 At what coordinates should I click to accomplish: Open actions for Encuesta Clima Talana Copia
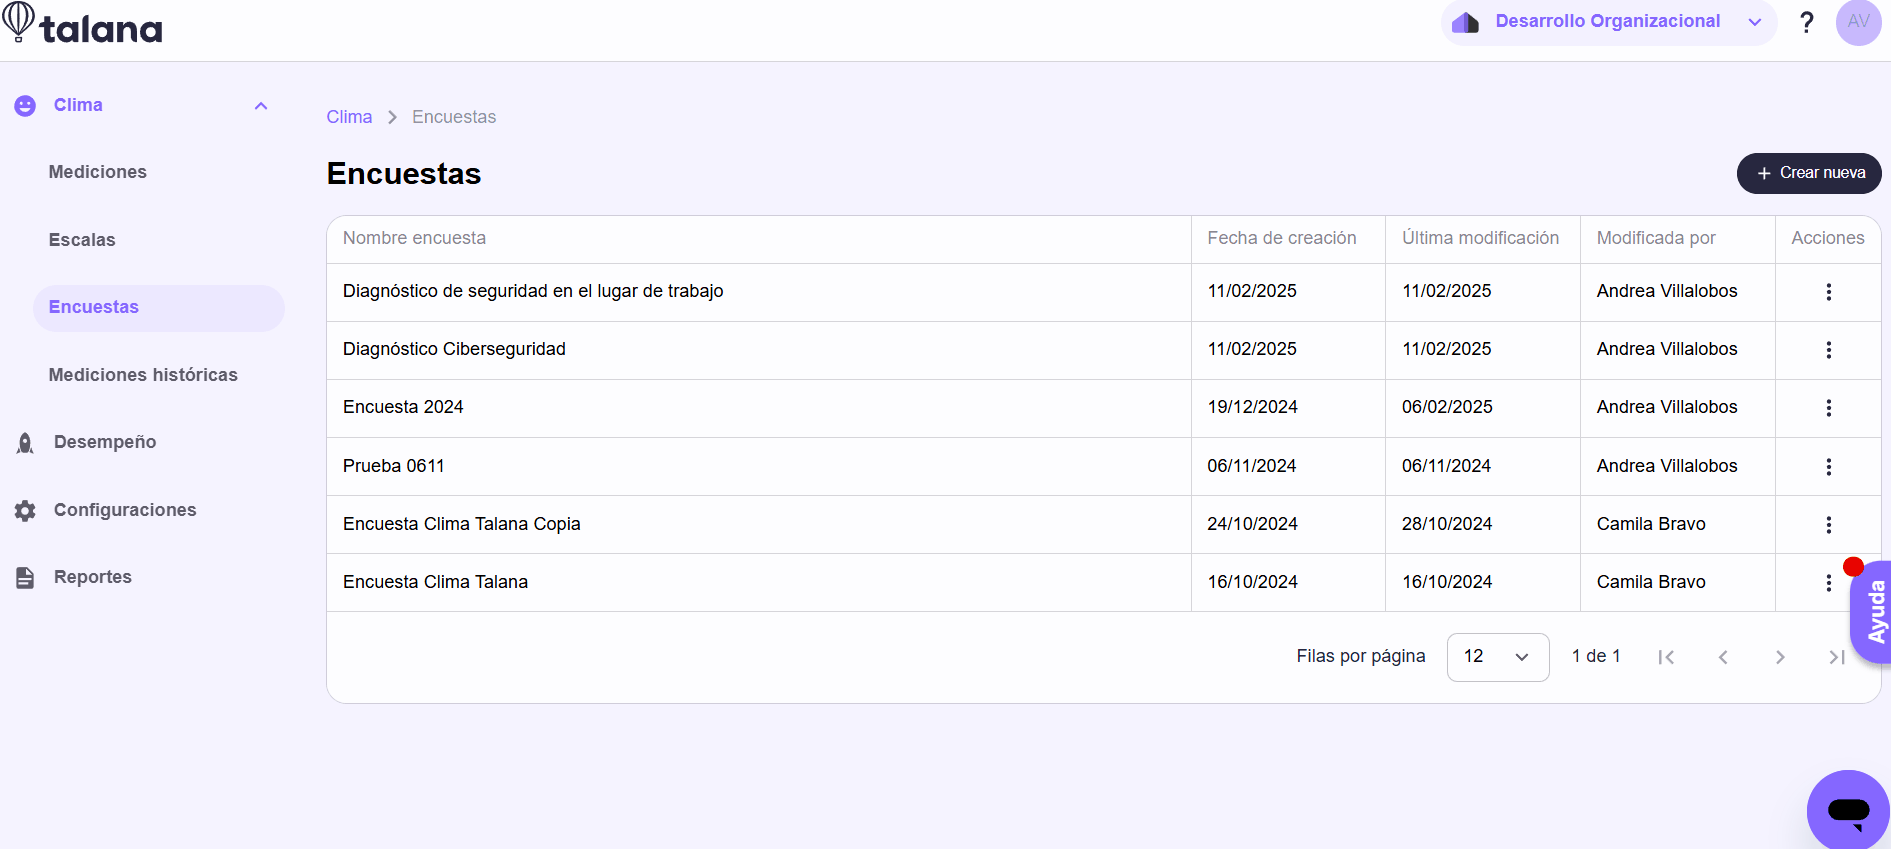1828,525
